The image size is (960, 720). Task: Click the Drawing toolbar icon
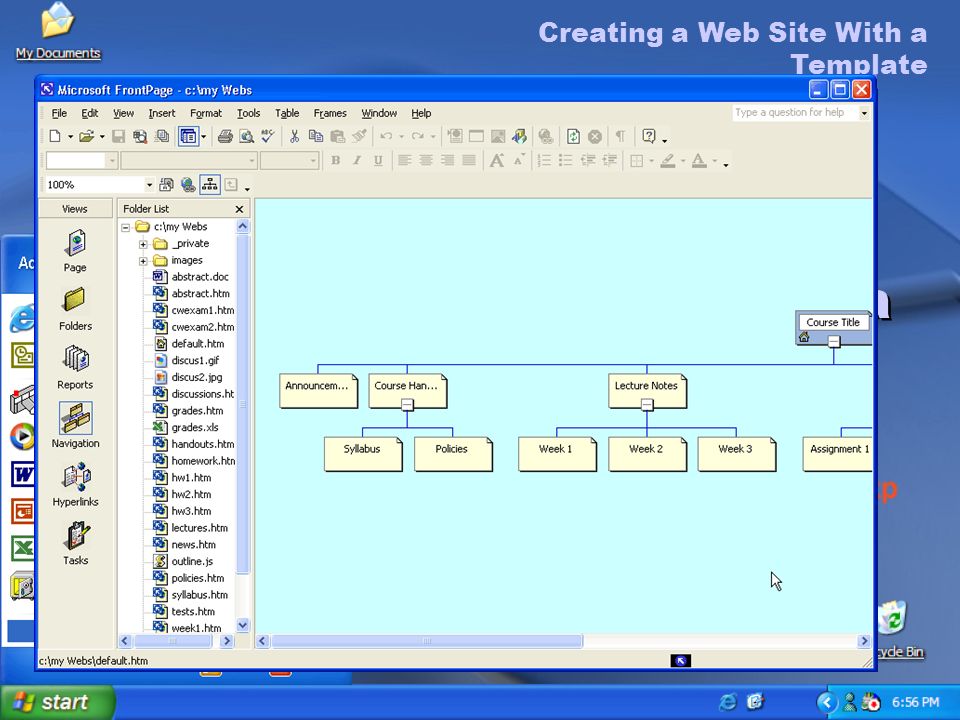(x=519, y=137)
